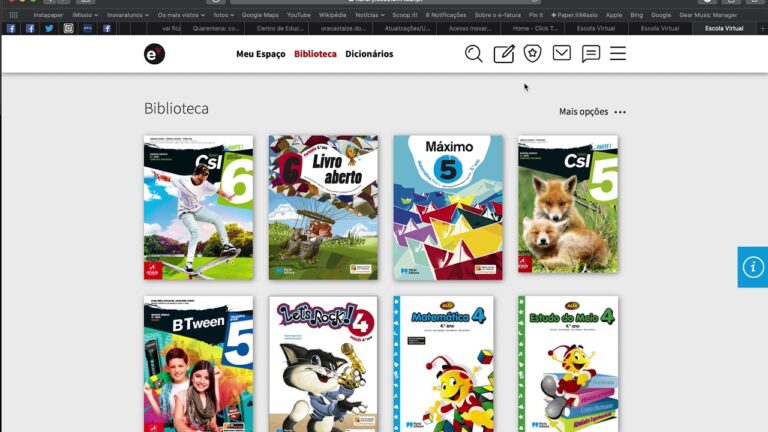The width and height of the screenshot is (768, 432).
Task: Open the BTween 5 book cover
Action: (x=198, y=364)
